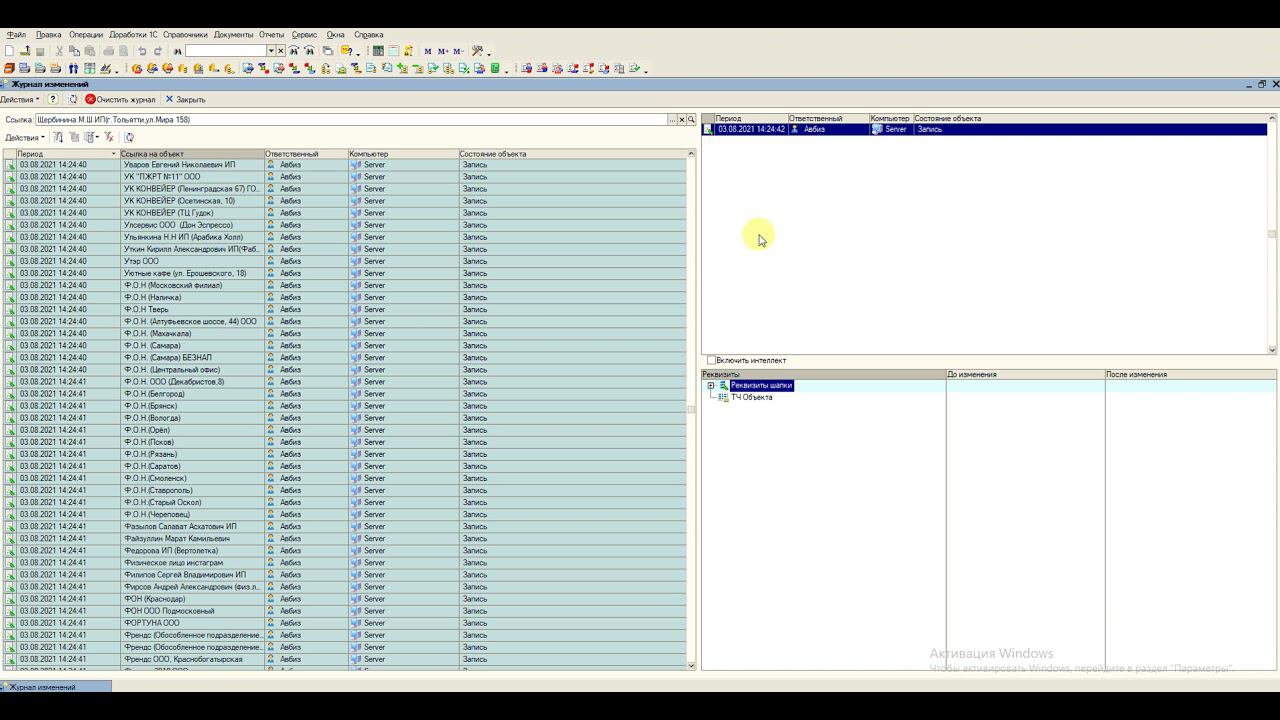This screenshot has height=720, width=1280.
Task: Select the row УК "ПЖРТ №11" ООО
Action: (x=345, y=177)
